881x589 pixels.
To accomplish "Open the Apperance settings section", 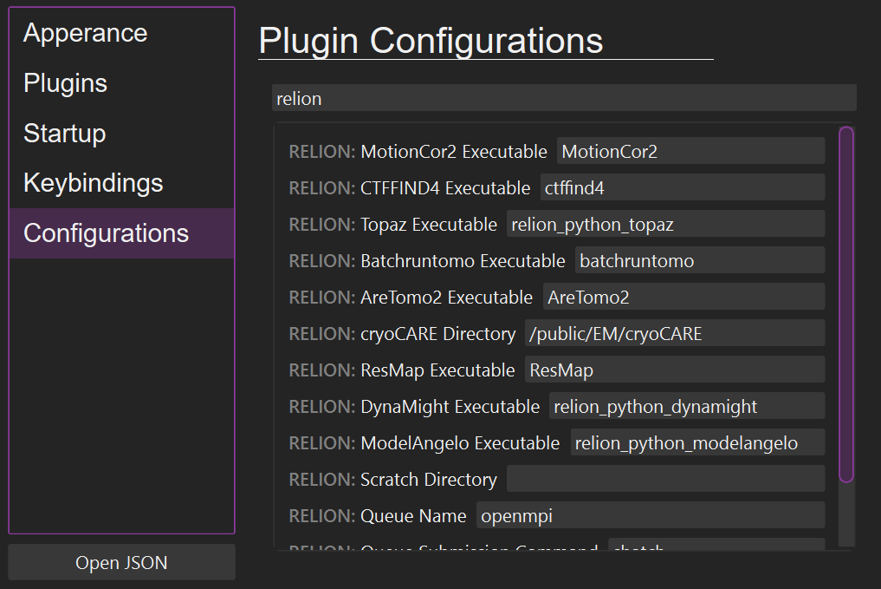I will coord(85,33).
